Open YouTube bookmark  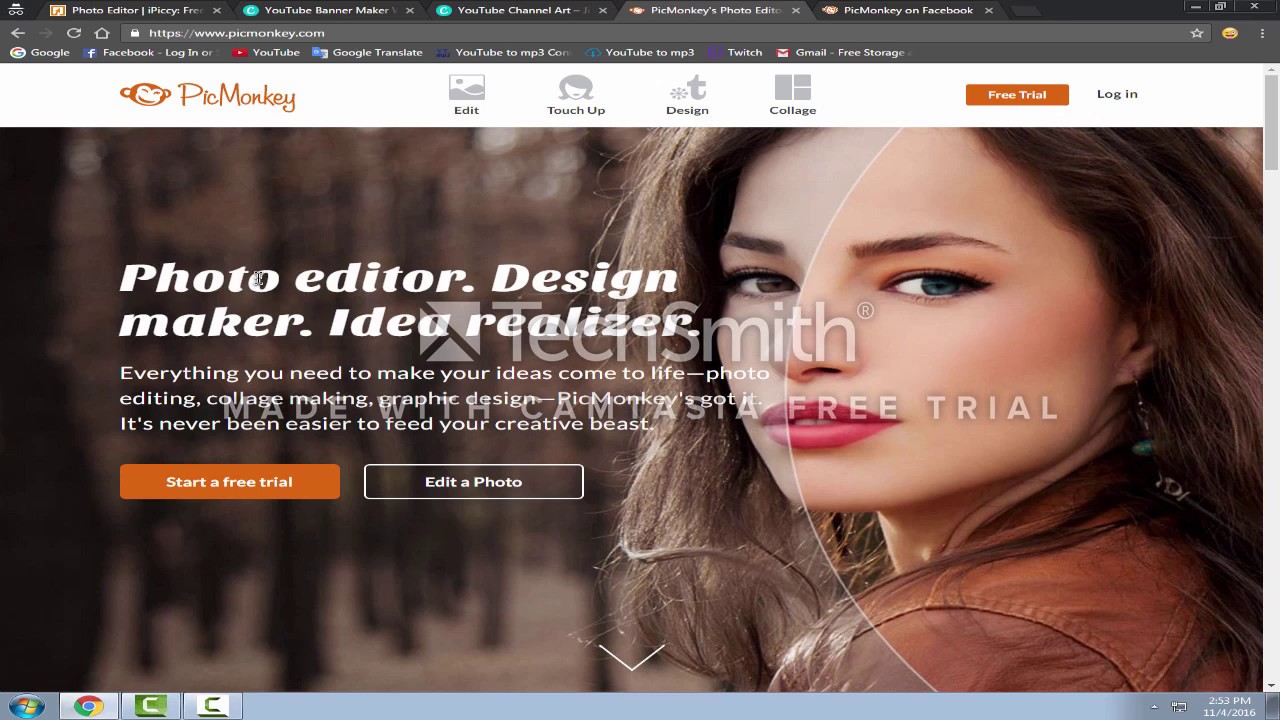(266, 52)
